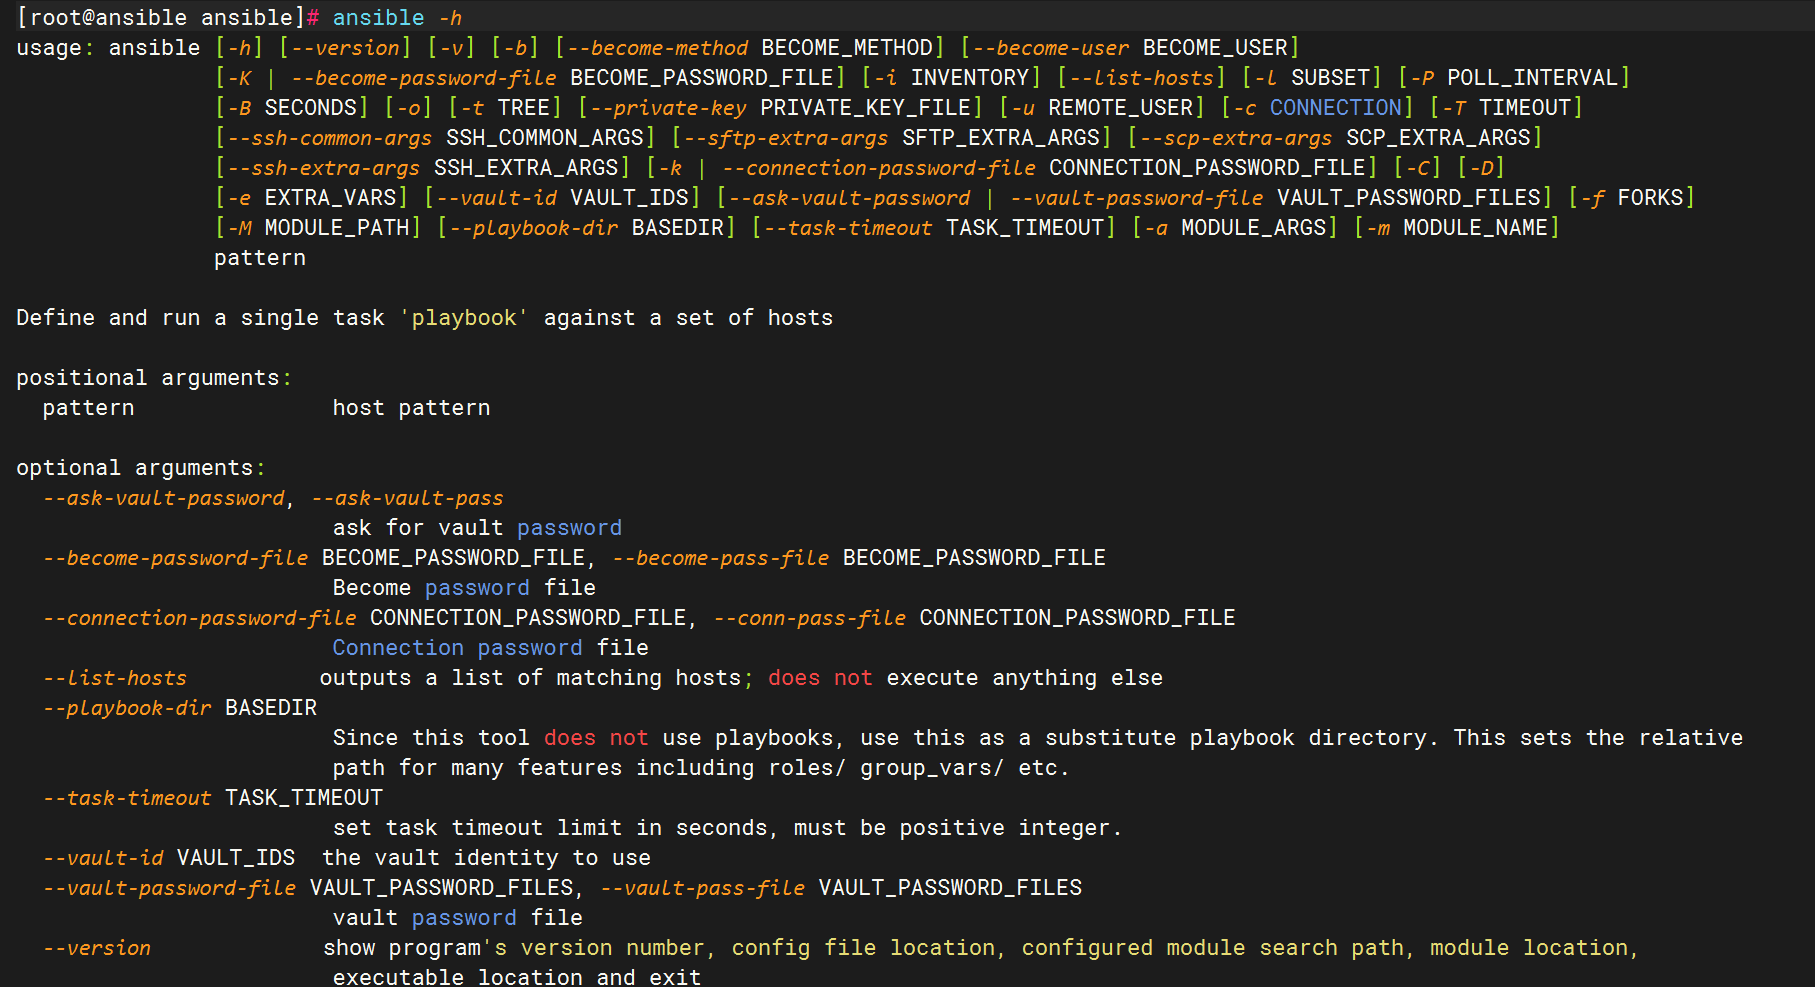Click '--private-key' option in usage

click(x=668, y=108)
